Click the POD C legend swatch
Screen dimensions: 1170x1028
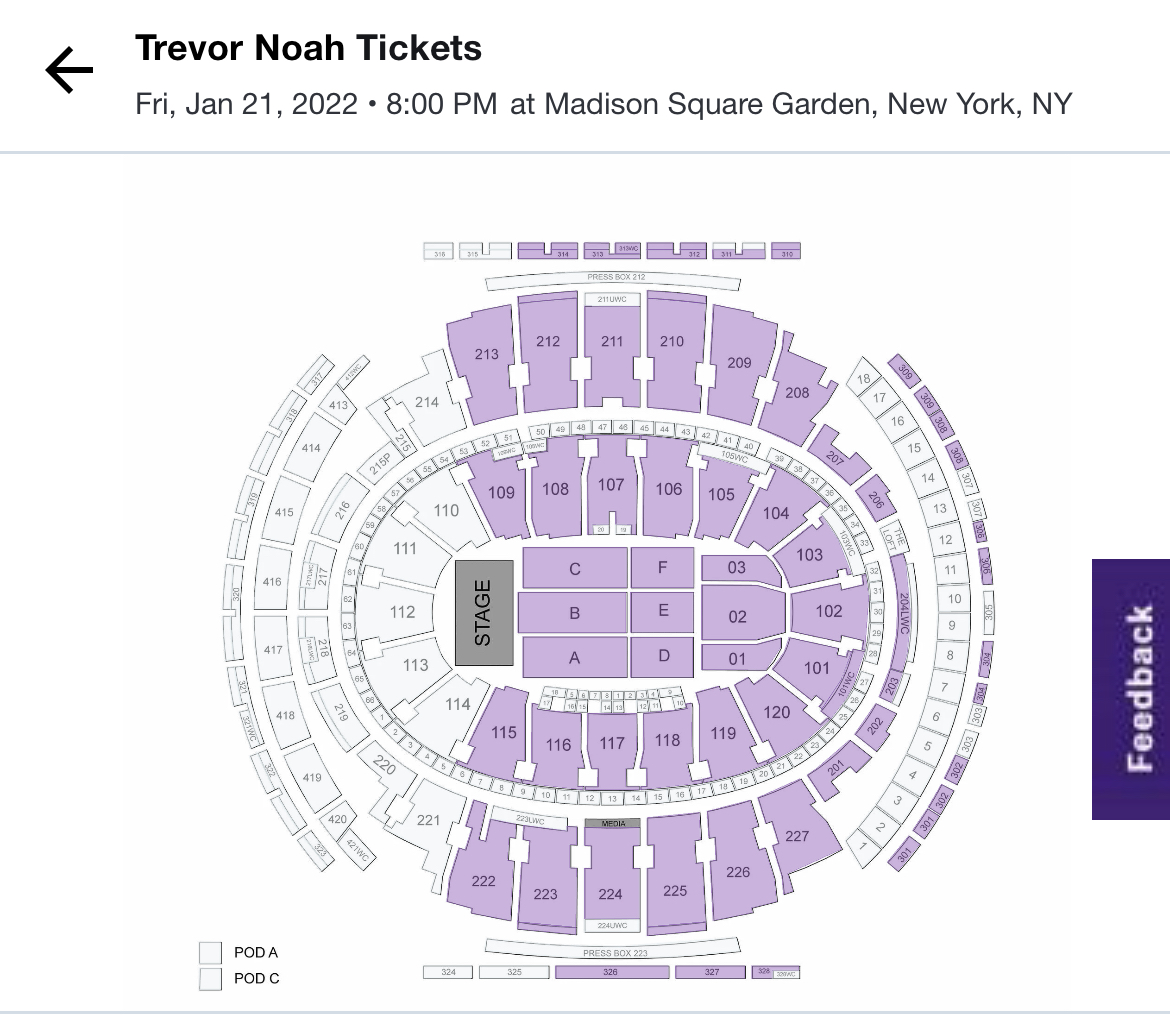[x=210, y=978]
